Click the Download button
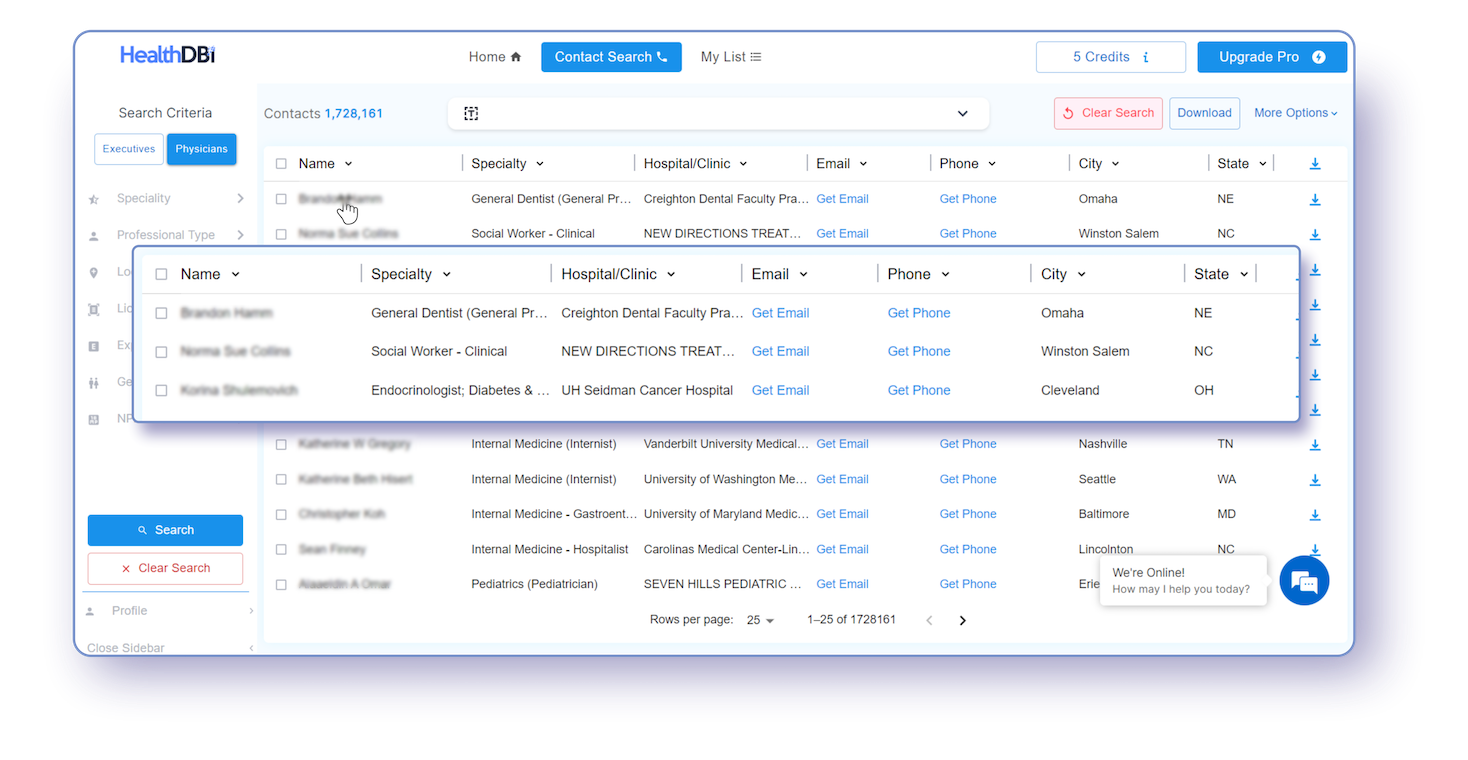This screenshot has height=760, width=1468. point(1204,113)
